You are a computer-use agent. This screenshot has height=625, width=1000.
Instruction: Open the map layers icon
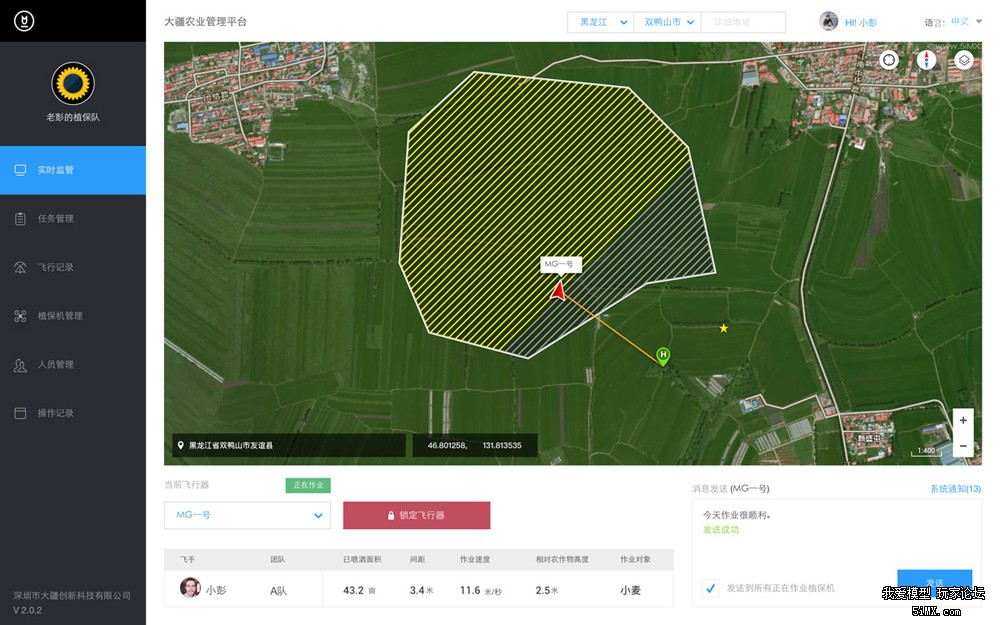click(x=963, y=60)
